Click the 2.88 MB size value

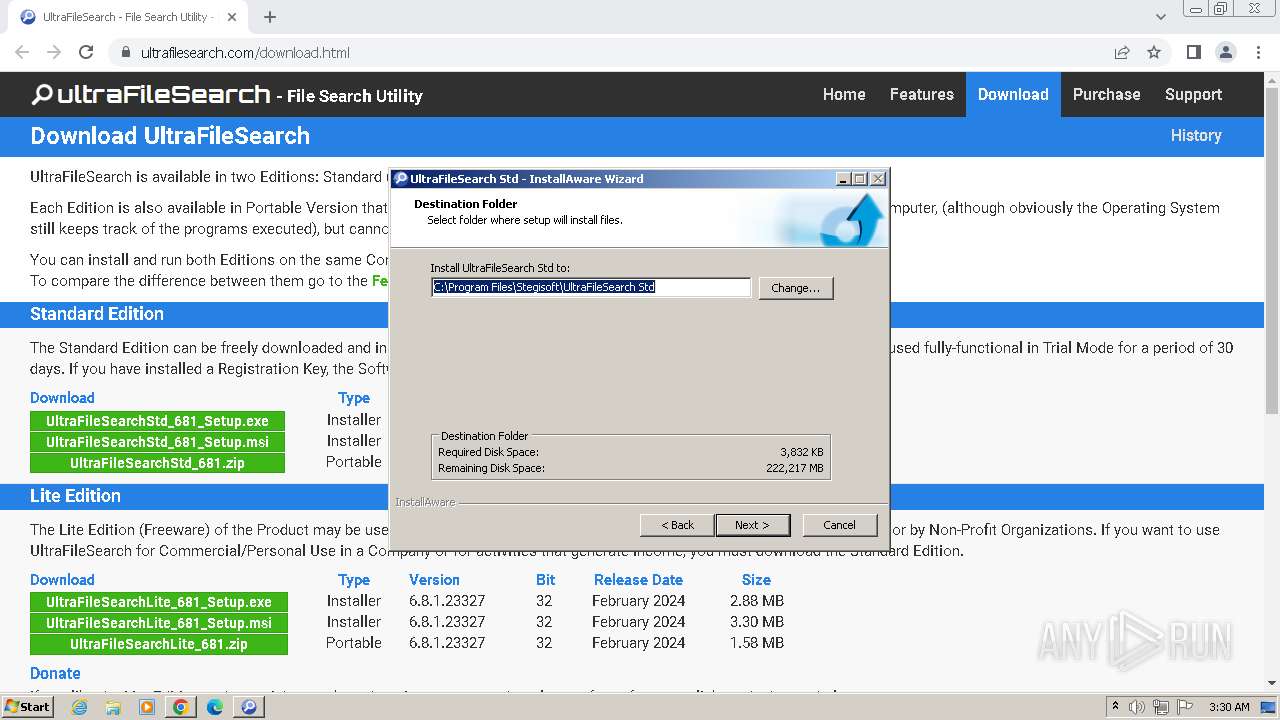pos(757,601)
